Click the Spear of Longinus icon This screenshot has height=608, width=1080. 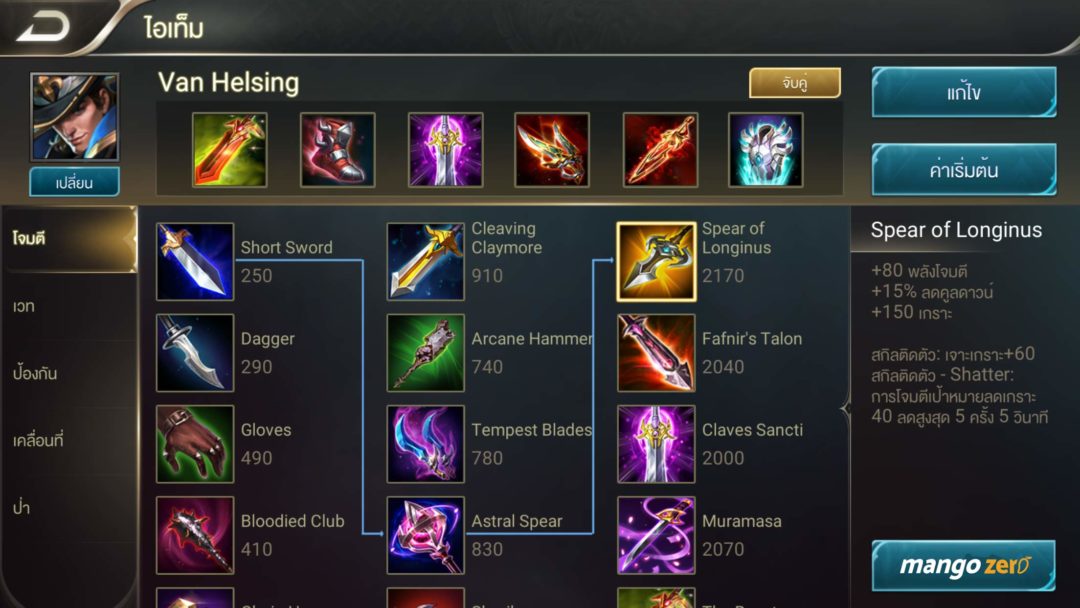[656, 261]
